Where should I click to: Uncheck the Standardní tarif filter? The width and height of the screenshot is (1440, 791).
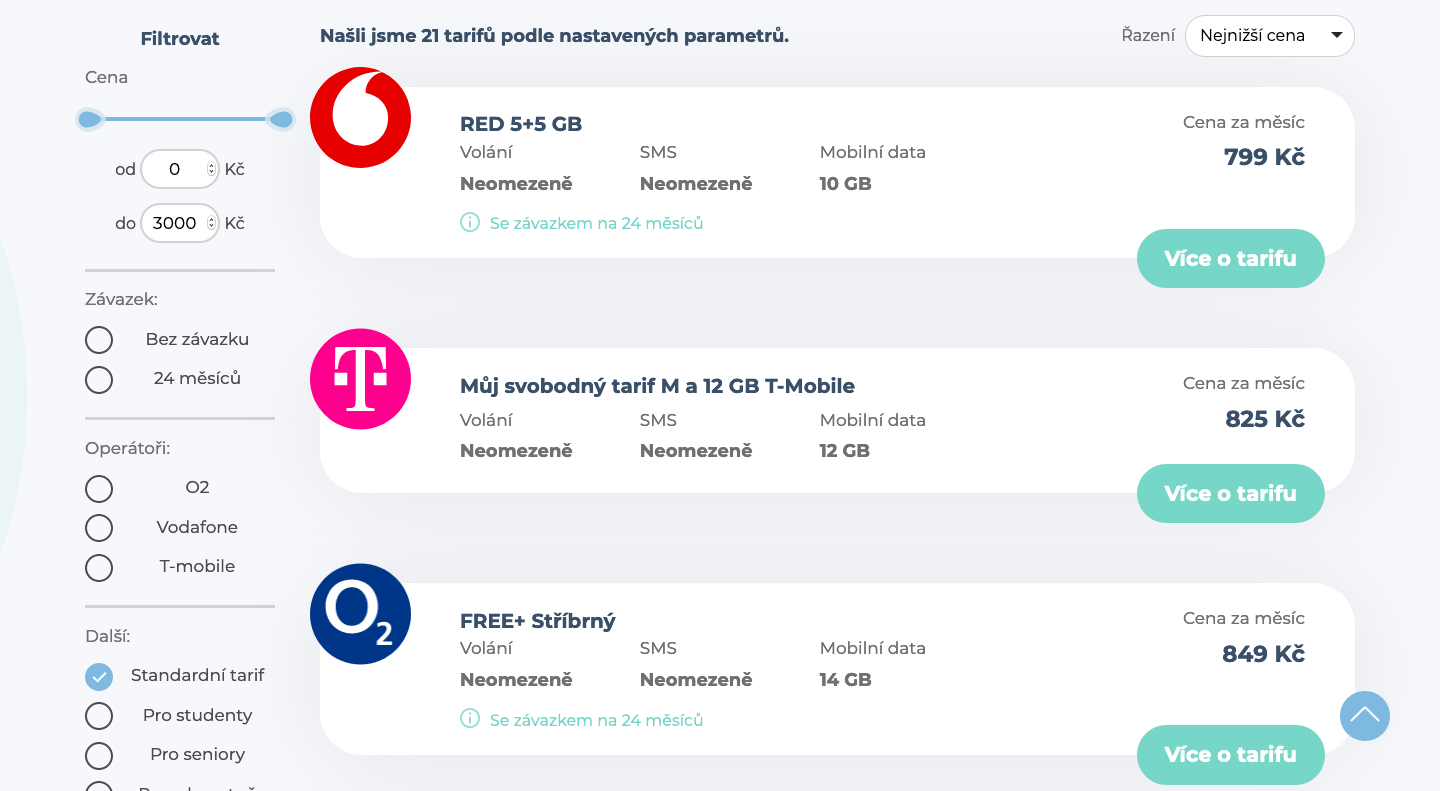pos(99,677)
